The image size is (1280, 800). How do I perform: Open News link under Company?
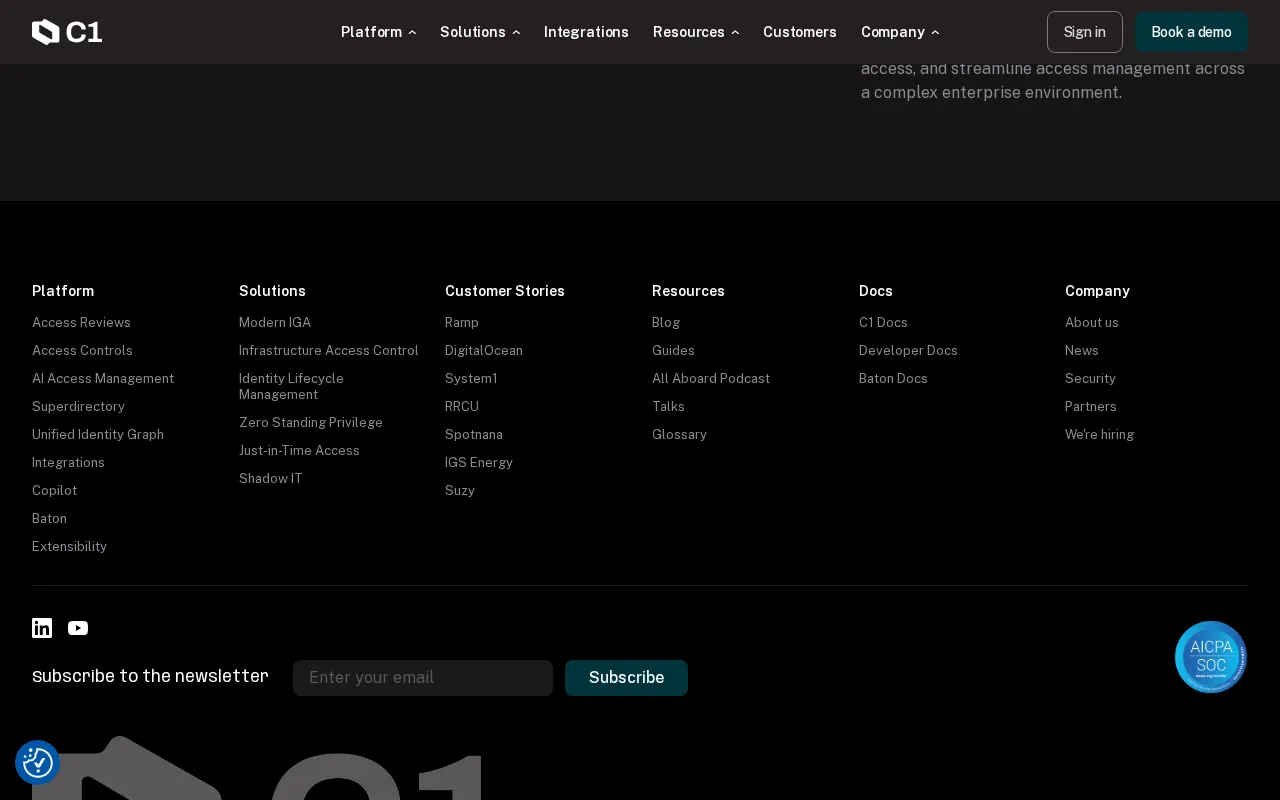pyautogui.click(x=1082, y=350)
